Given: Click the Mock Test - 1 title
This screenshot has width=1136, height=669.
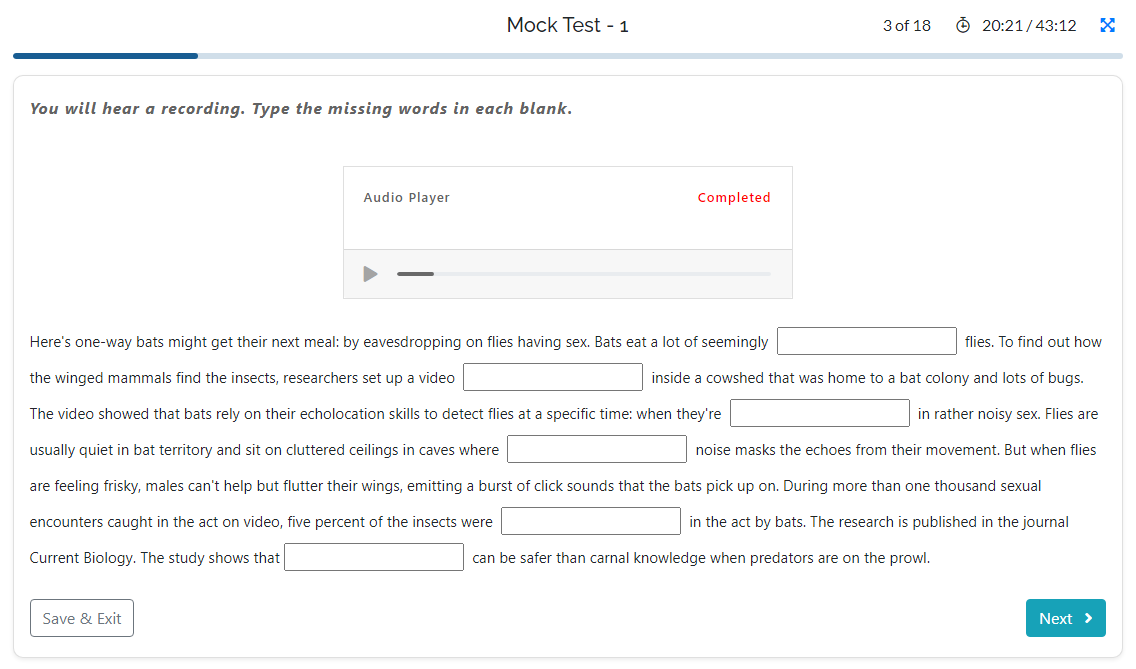Looking at the screenshot, I should [x=567, y=25].
